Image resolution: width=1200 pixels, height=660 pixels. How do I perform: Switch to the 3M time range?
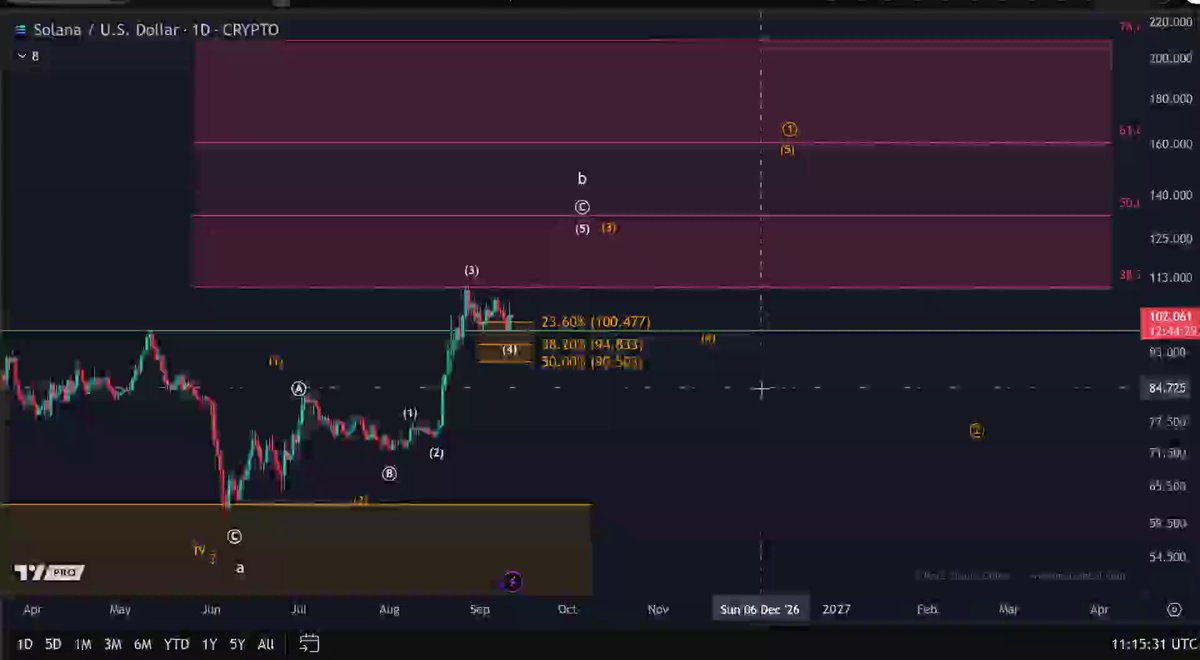coord(113,644)
